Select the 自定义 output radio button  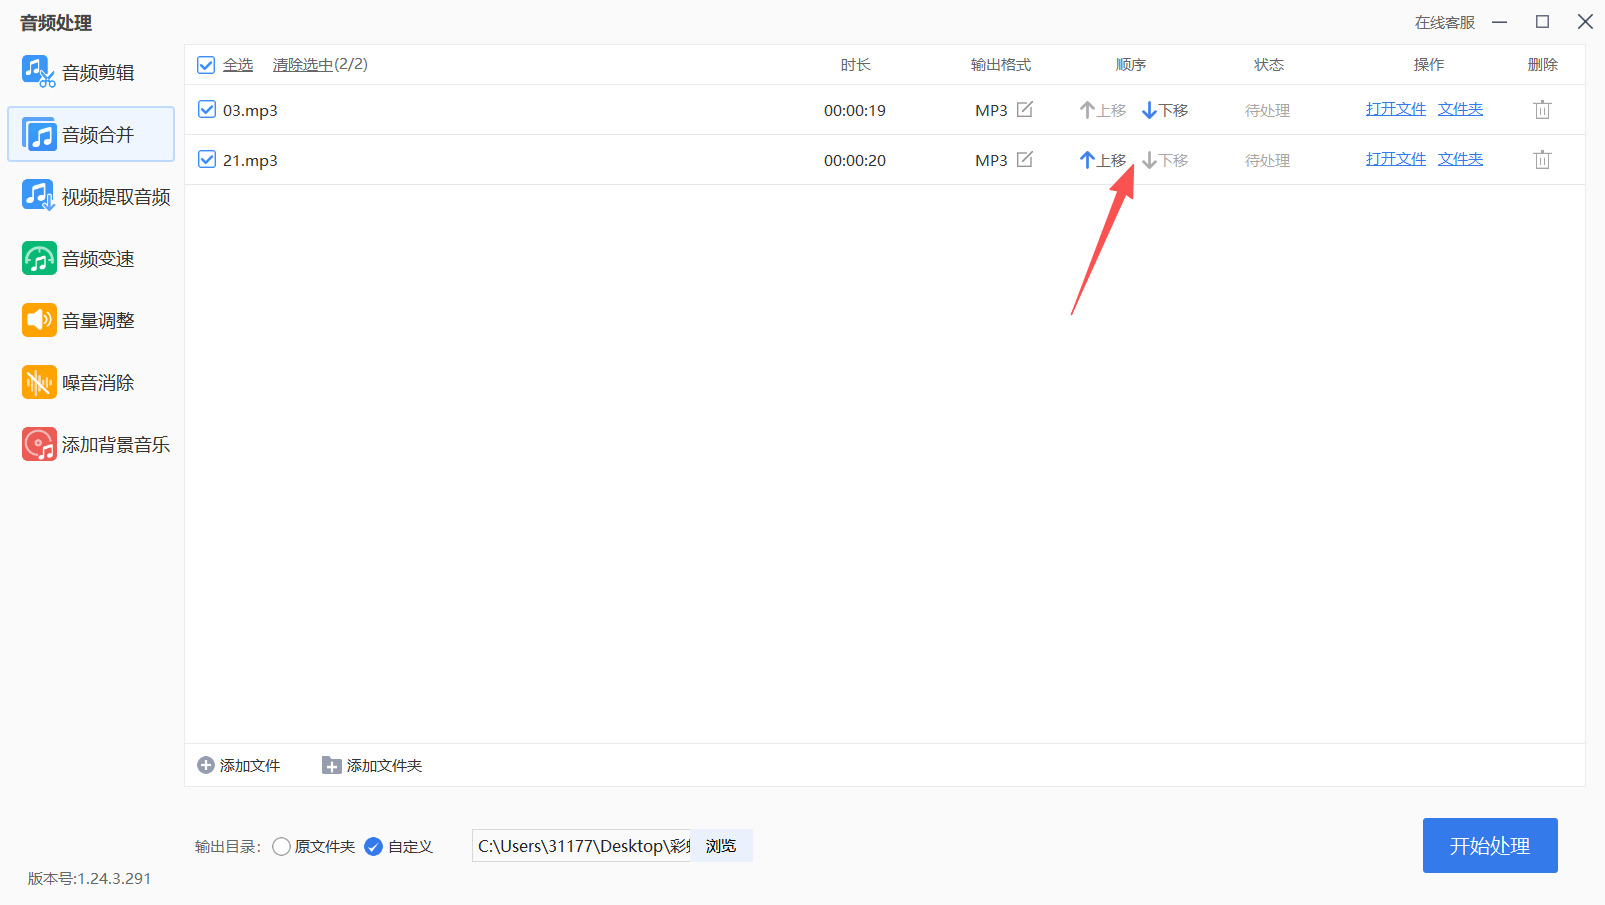click(374, 847)
